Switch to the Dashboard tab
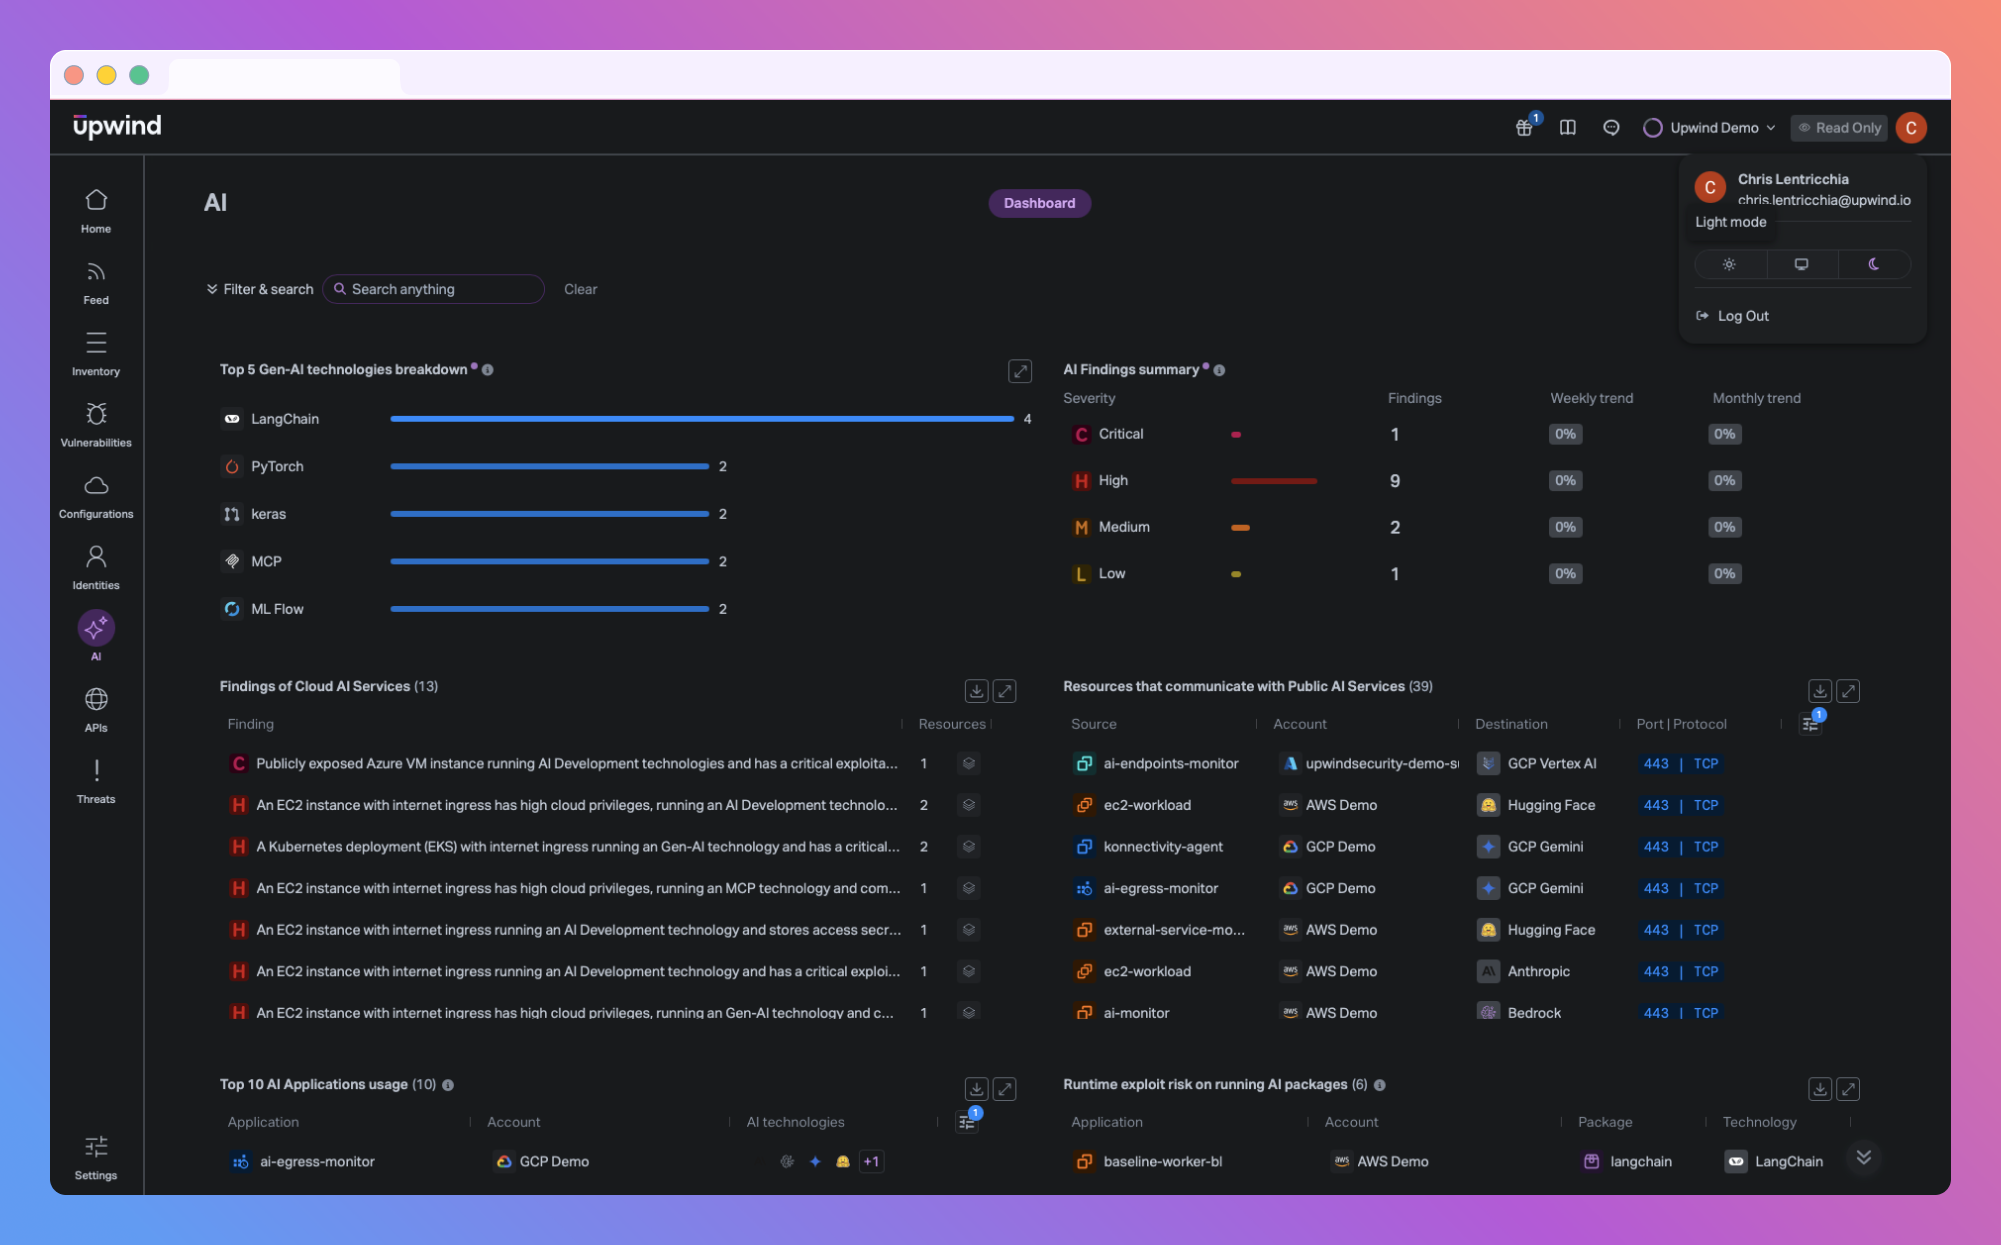 (x=1039, y=203)
